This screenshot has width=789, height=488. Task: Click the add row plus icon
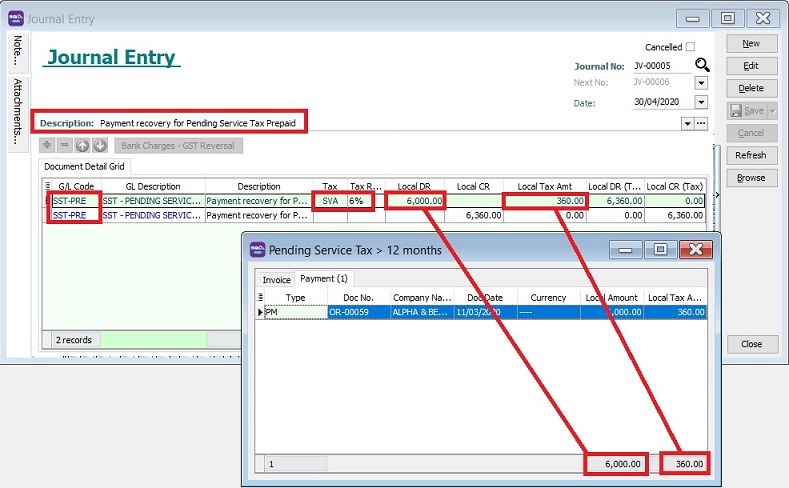(x=47, y=145)
